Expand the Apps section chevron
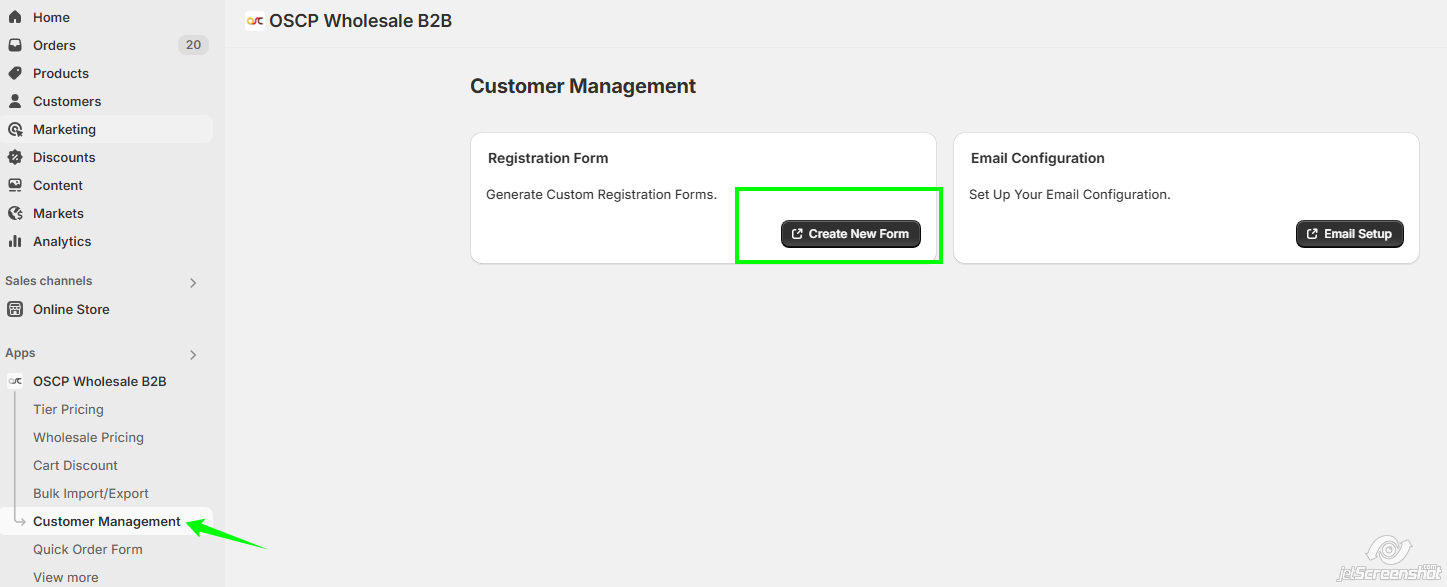1447x587 pixels. [x=193, y=355]
